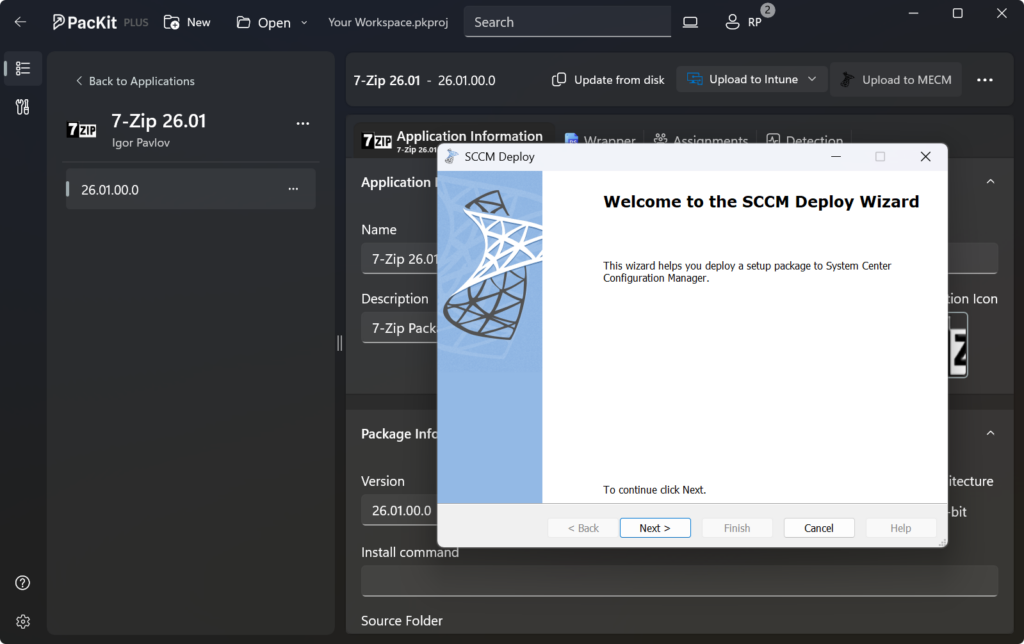Click the 7-Zip application icon in left panel
This screenshot has height=644, width=1024.
click(x=82, y=130)
